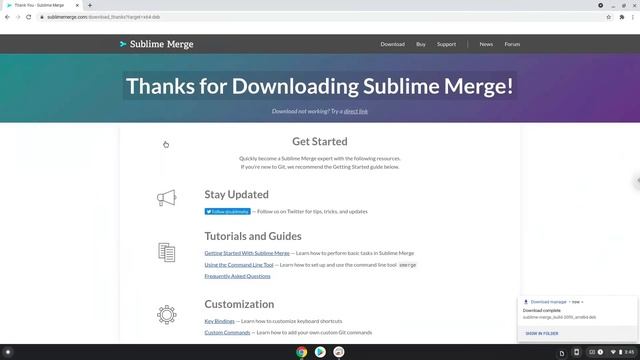The width and height of the screenshot is (640, 360).
Task: Open a new tab with plus button
Action: coord(90,5)
